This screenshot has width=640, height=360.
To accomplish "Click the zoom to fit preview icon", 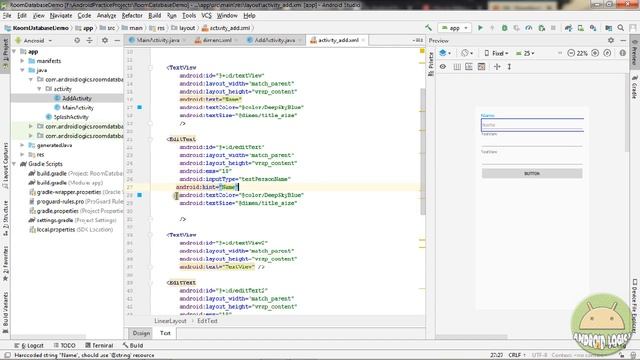I will click(x=607, y=53).
